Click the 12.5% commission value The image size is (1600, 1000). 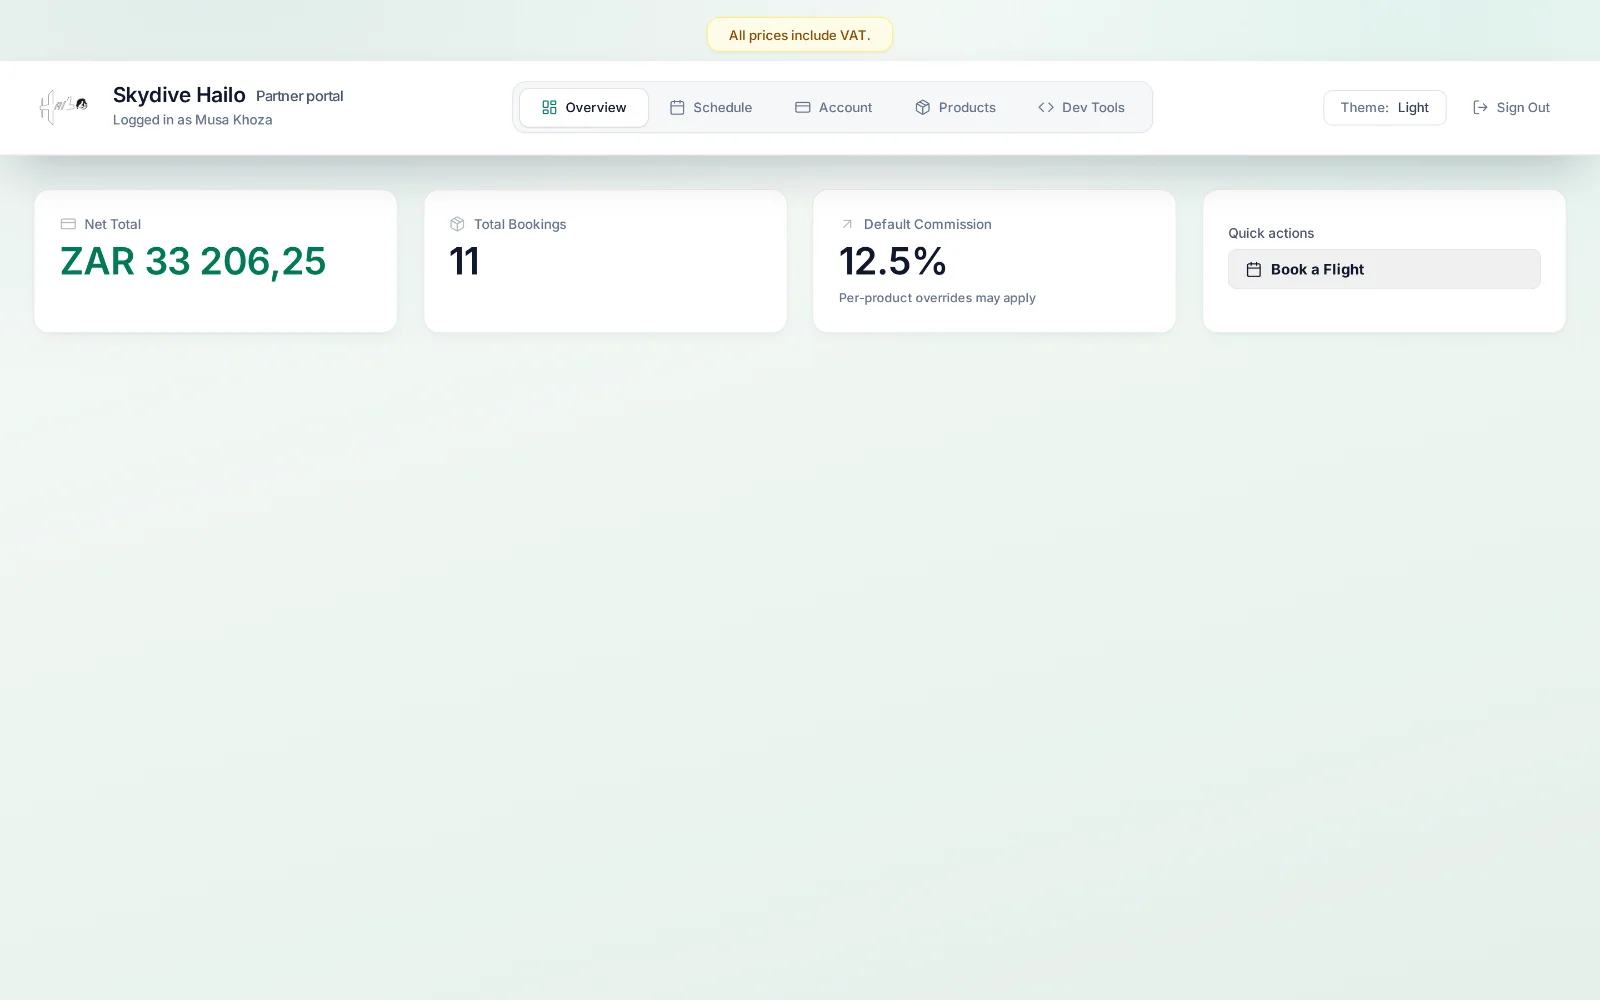click(893, 261)
